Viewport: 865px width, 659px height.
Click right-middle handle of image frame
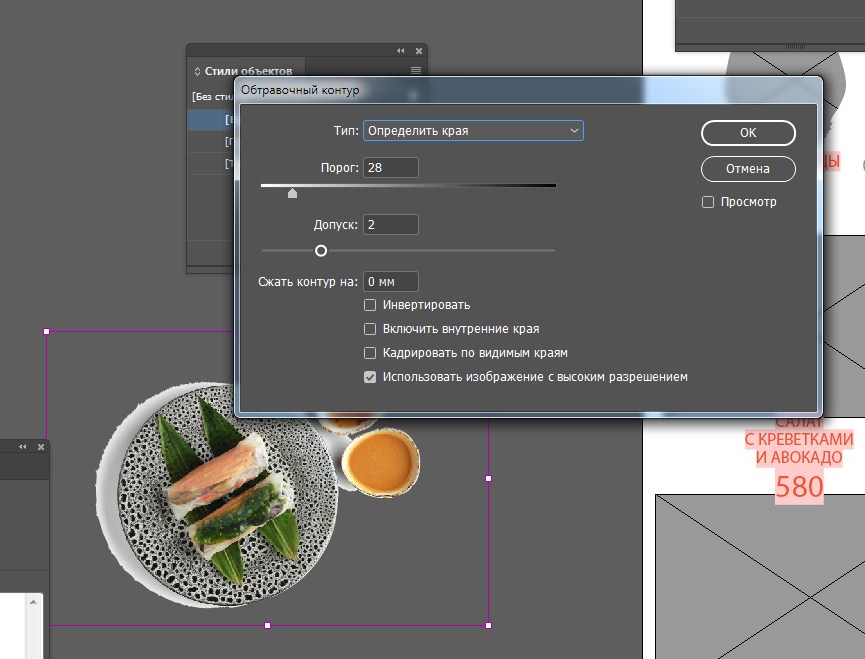(x=488, y=479)
